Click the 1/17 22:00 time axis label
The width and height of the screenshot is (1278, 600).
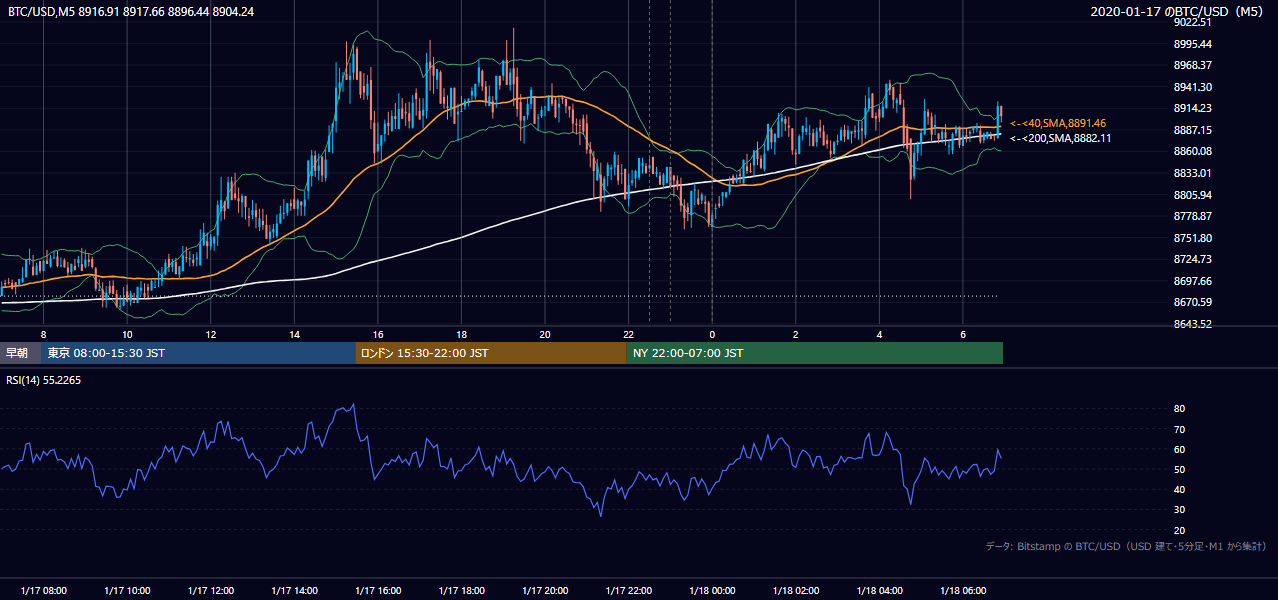(x=628, y=591)
